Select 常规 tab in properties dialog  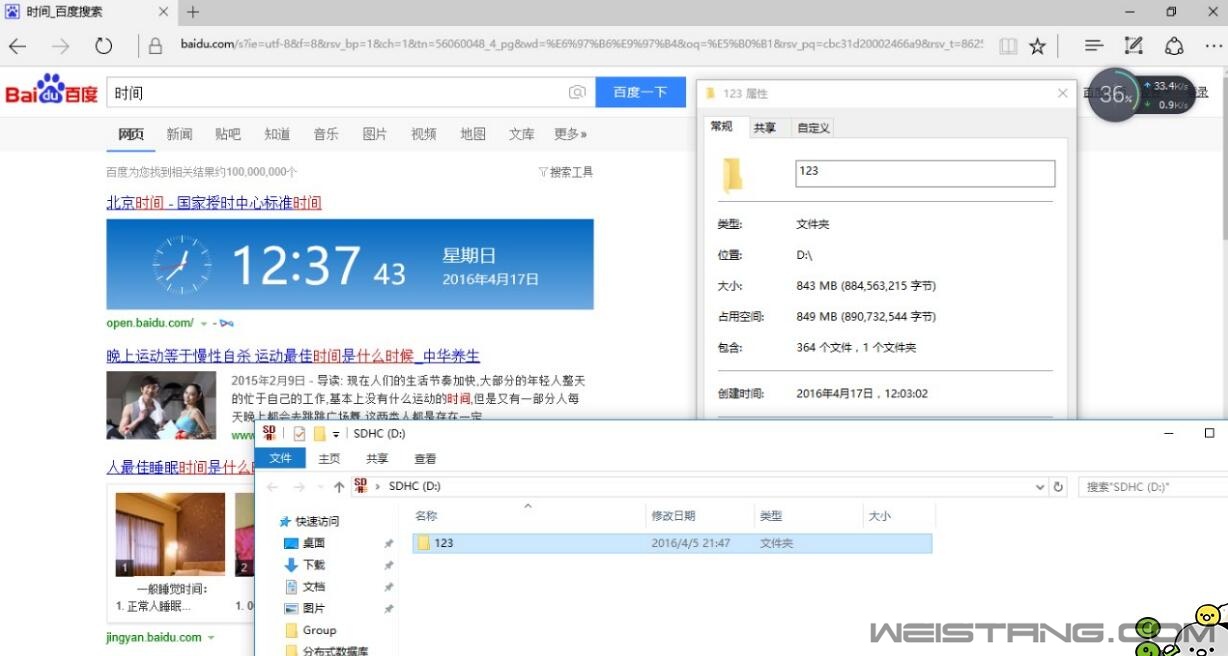coord(722,126)
